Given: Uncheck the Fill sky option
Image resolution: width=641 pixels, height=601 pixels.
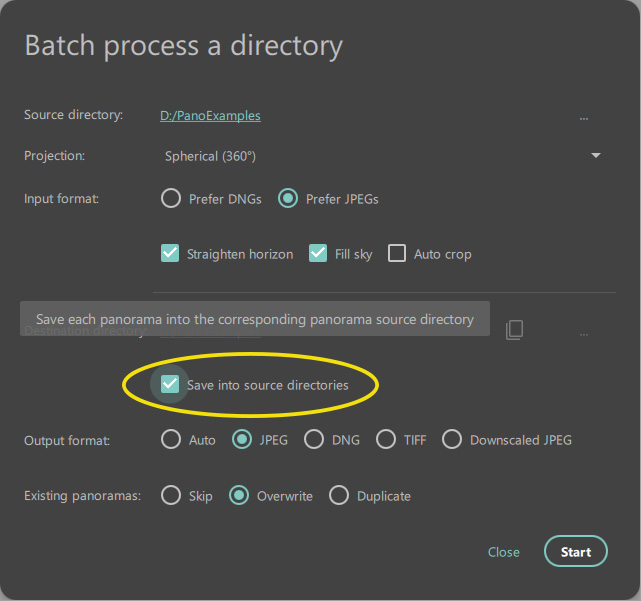Looking at the screenshot, I should (x=318, y=254).
